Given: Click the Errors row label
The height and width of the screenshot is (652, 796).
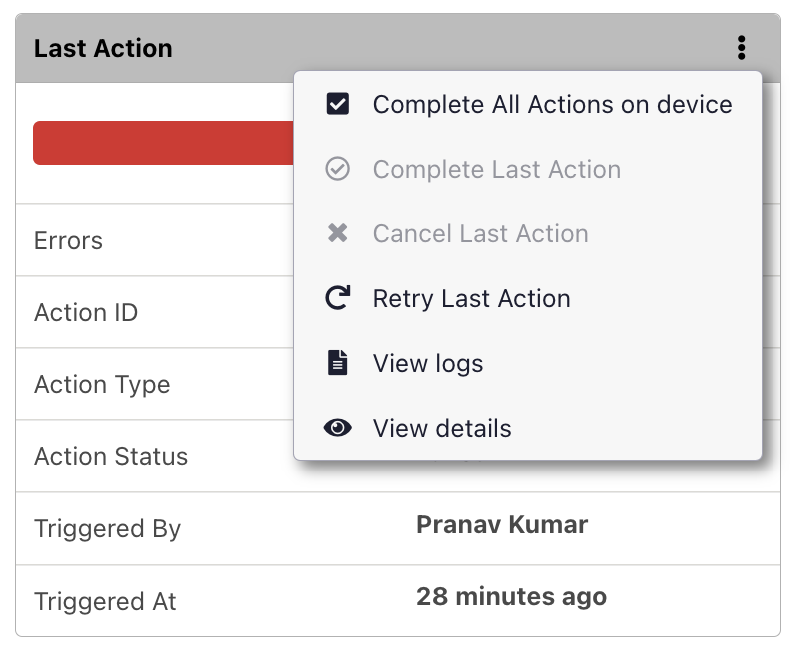Looking at the screenshot, I should (68, 241).
